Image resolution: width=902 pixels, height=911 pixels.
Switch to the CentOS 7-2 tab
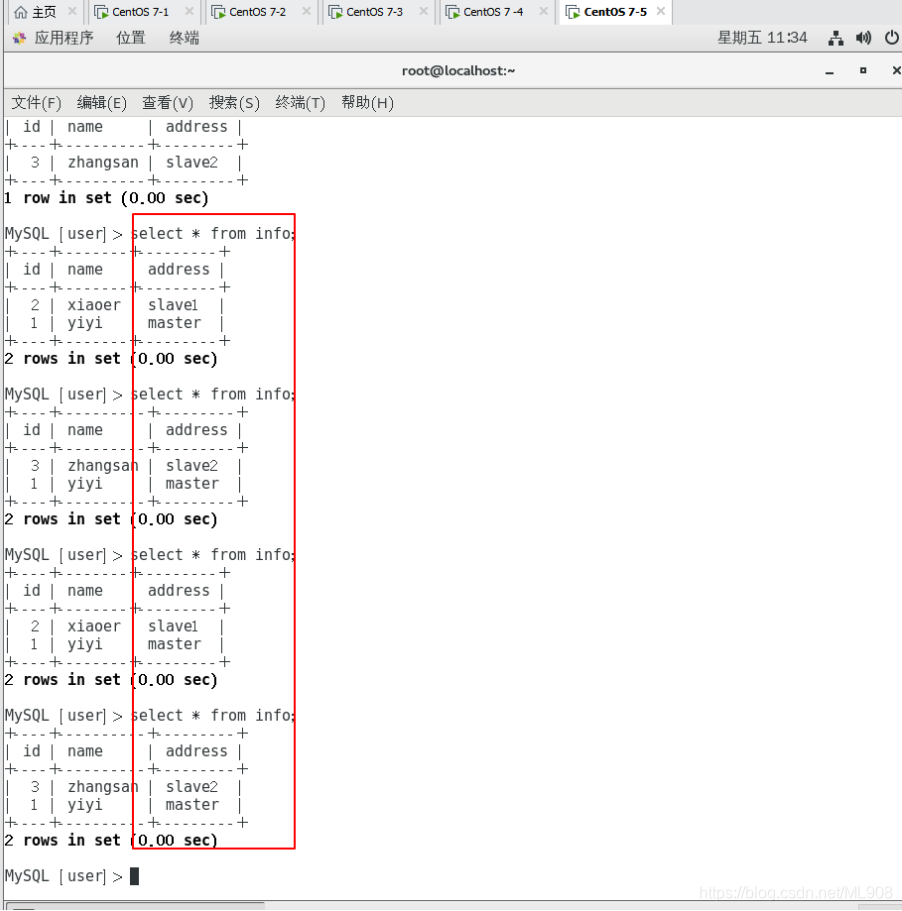point(257,12)
